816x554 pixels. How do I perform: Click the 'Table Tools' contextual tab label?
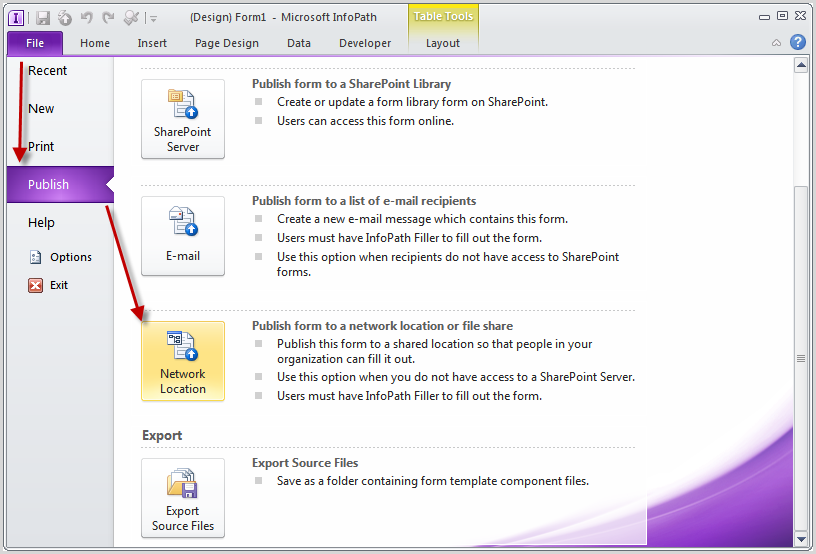[443, 17]
